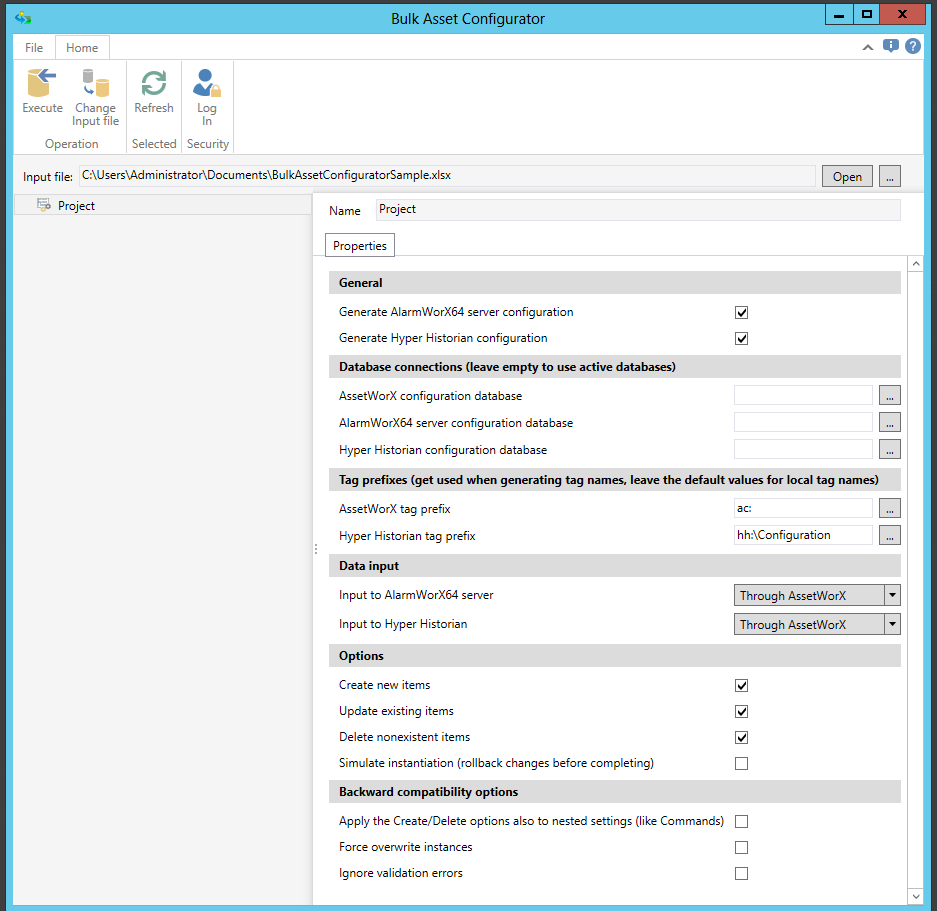Switch to the Properties tab
The height and width of the screenshot is (911, 937).
click(x=360, y=246)
